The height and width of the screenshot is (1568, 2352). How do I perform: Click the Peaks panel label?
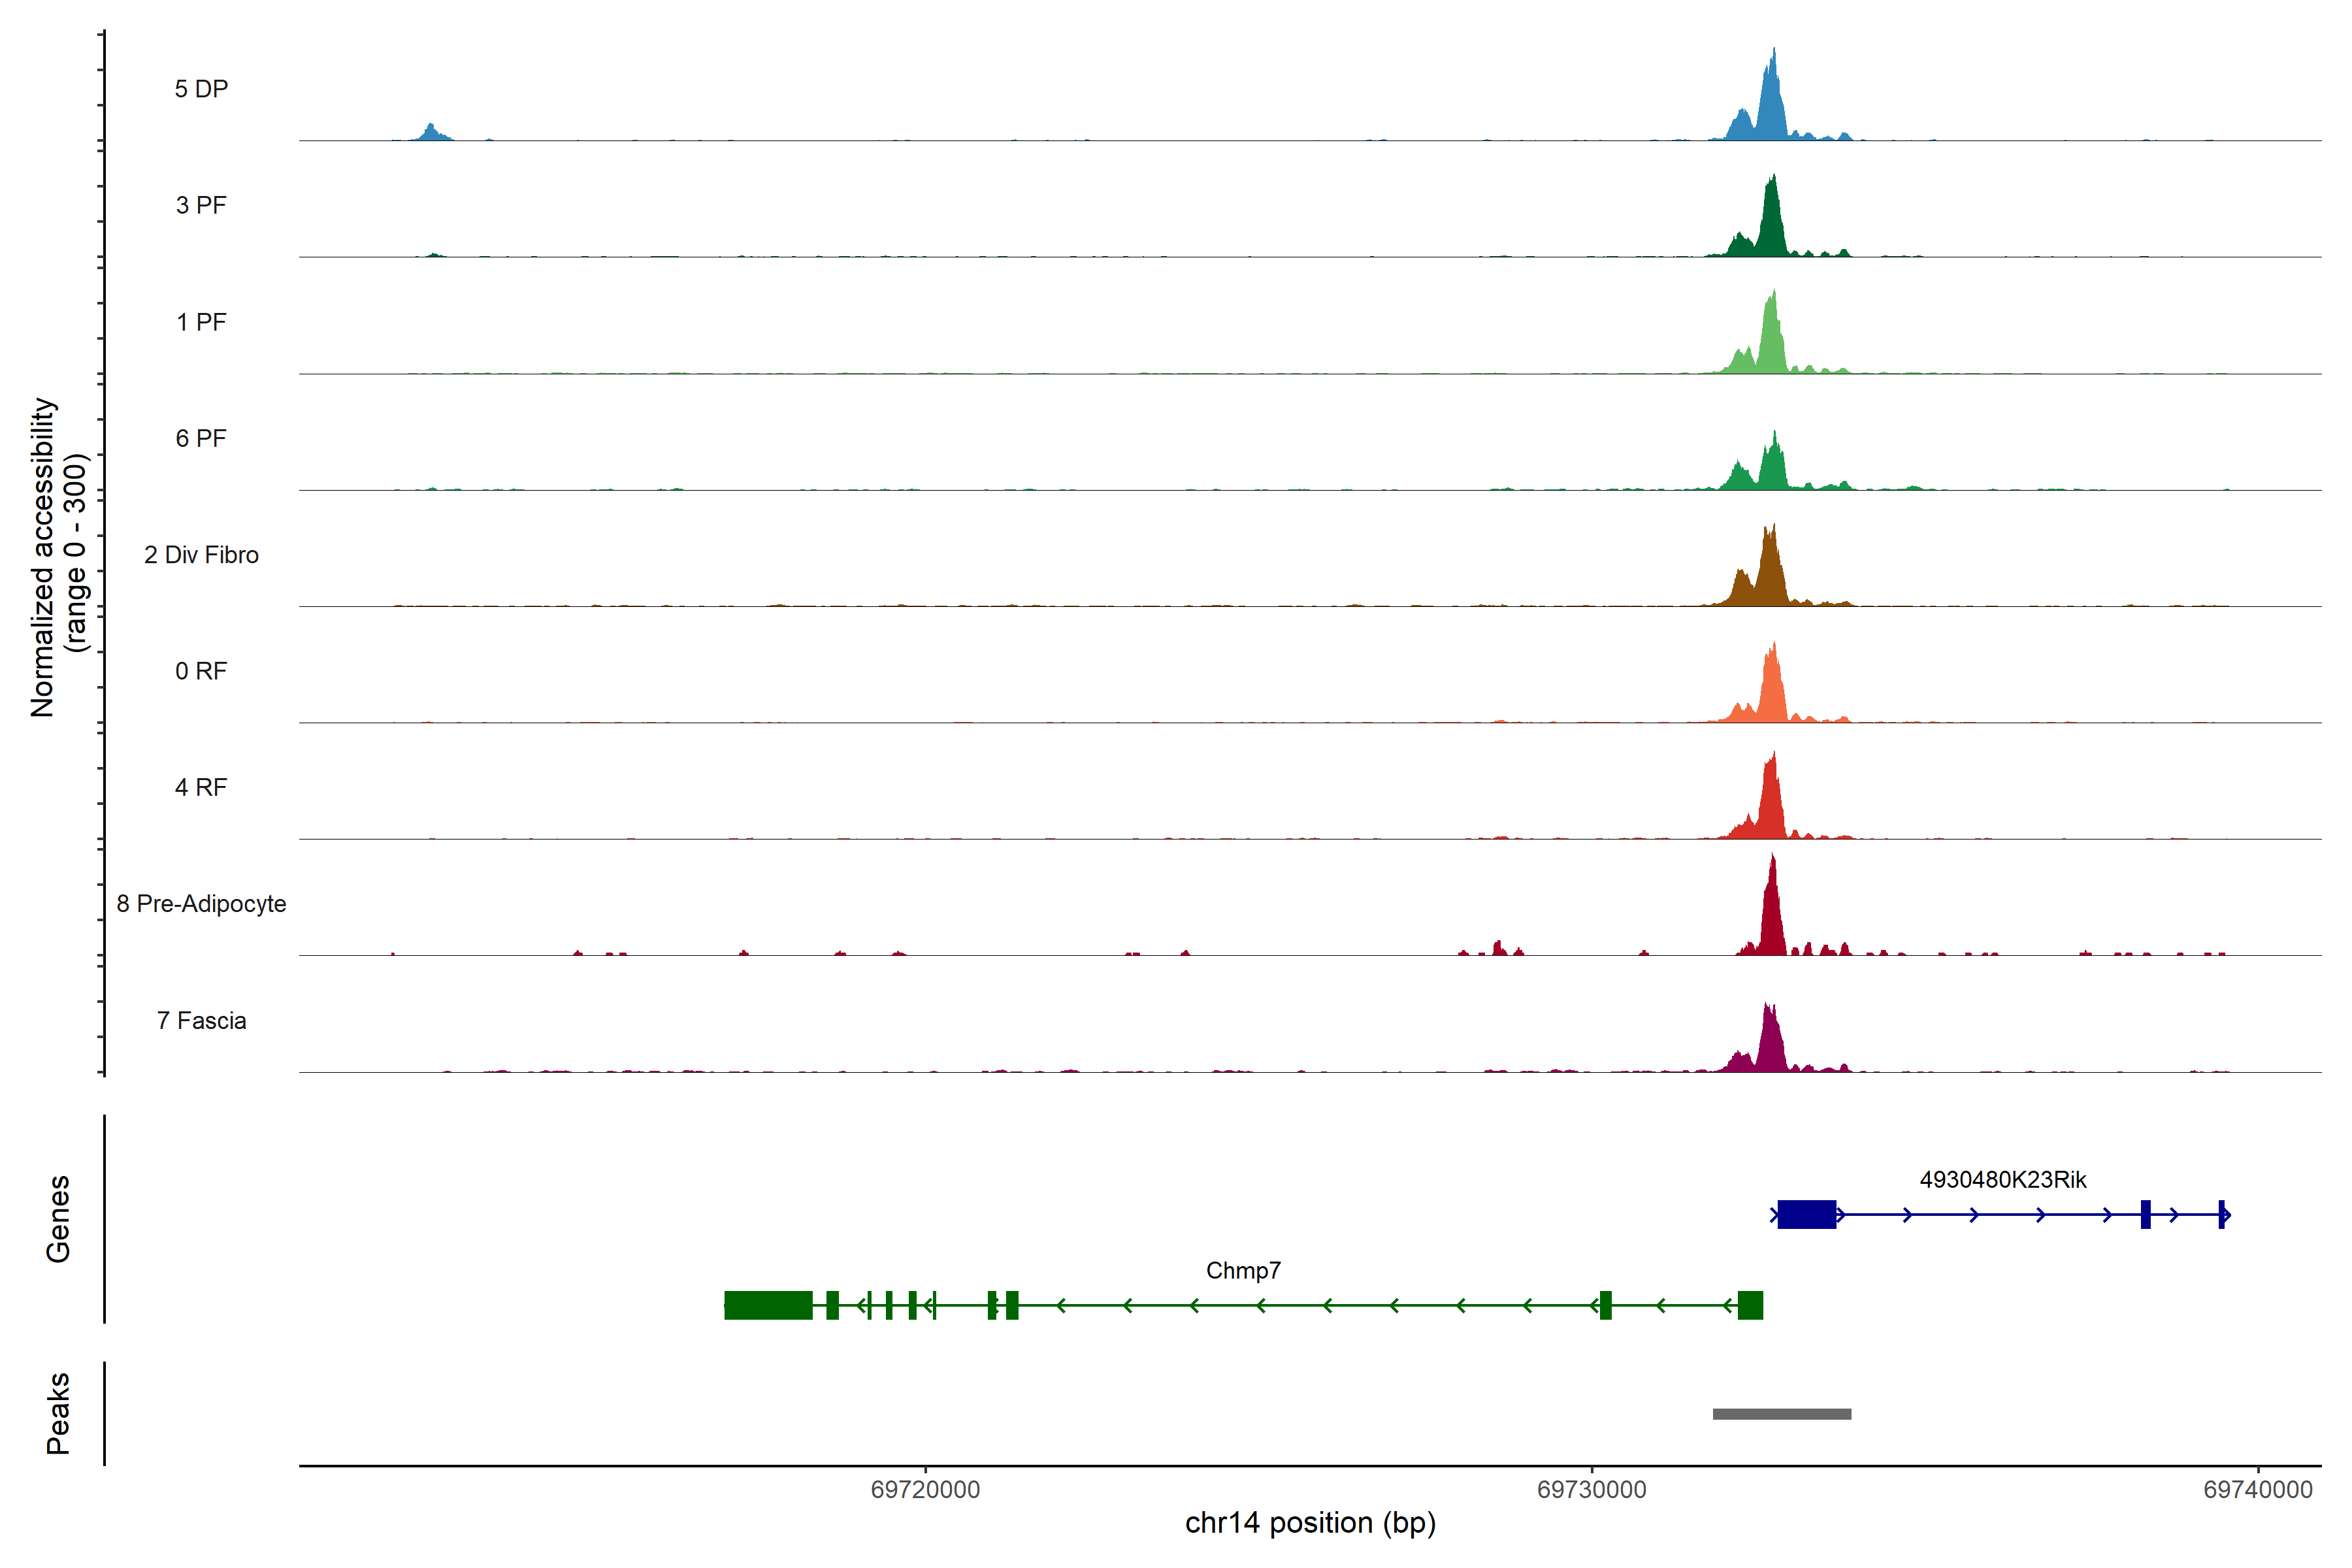coord(58,1413)
